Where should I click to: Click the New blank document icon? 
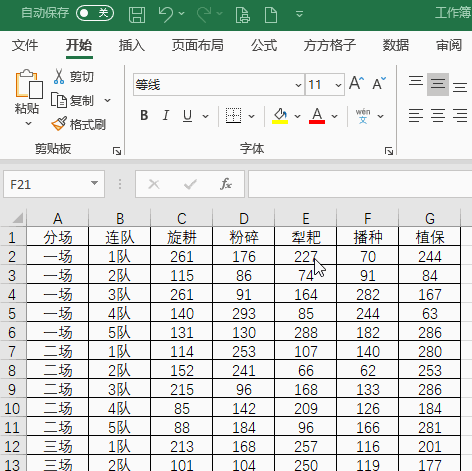point(271,15)
